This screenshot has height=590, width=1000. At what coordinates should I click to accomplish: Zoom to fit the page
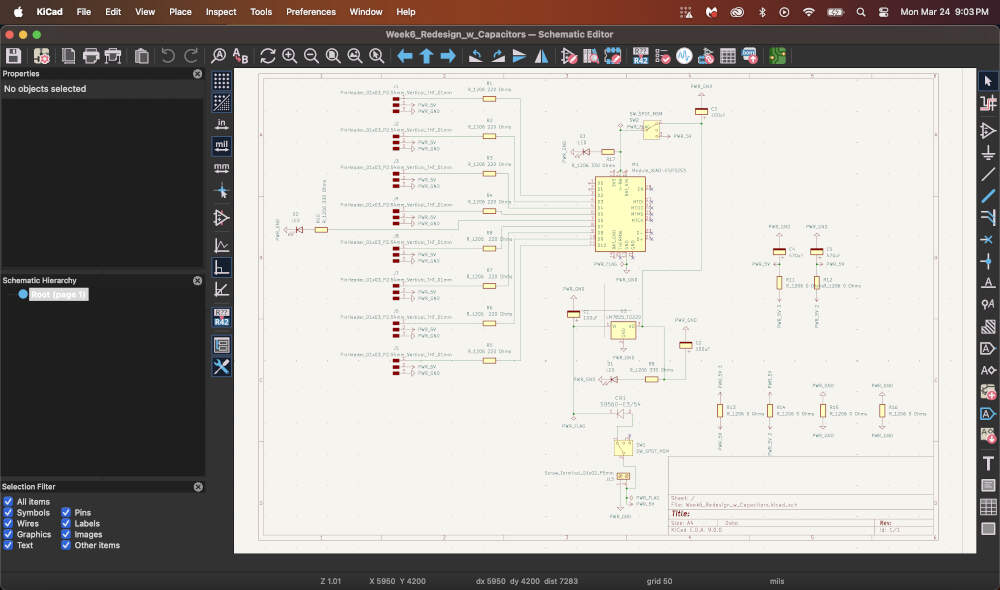tap(333, 56)
